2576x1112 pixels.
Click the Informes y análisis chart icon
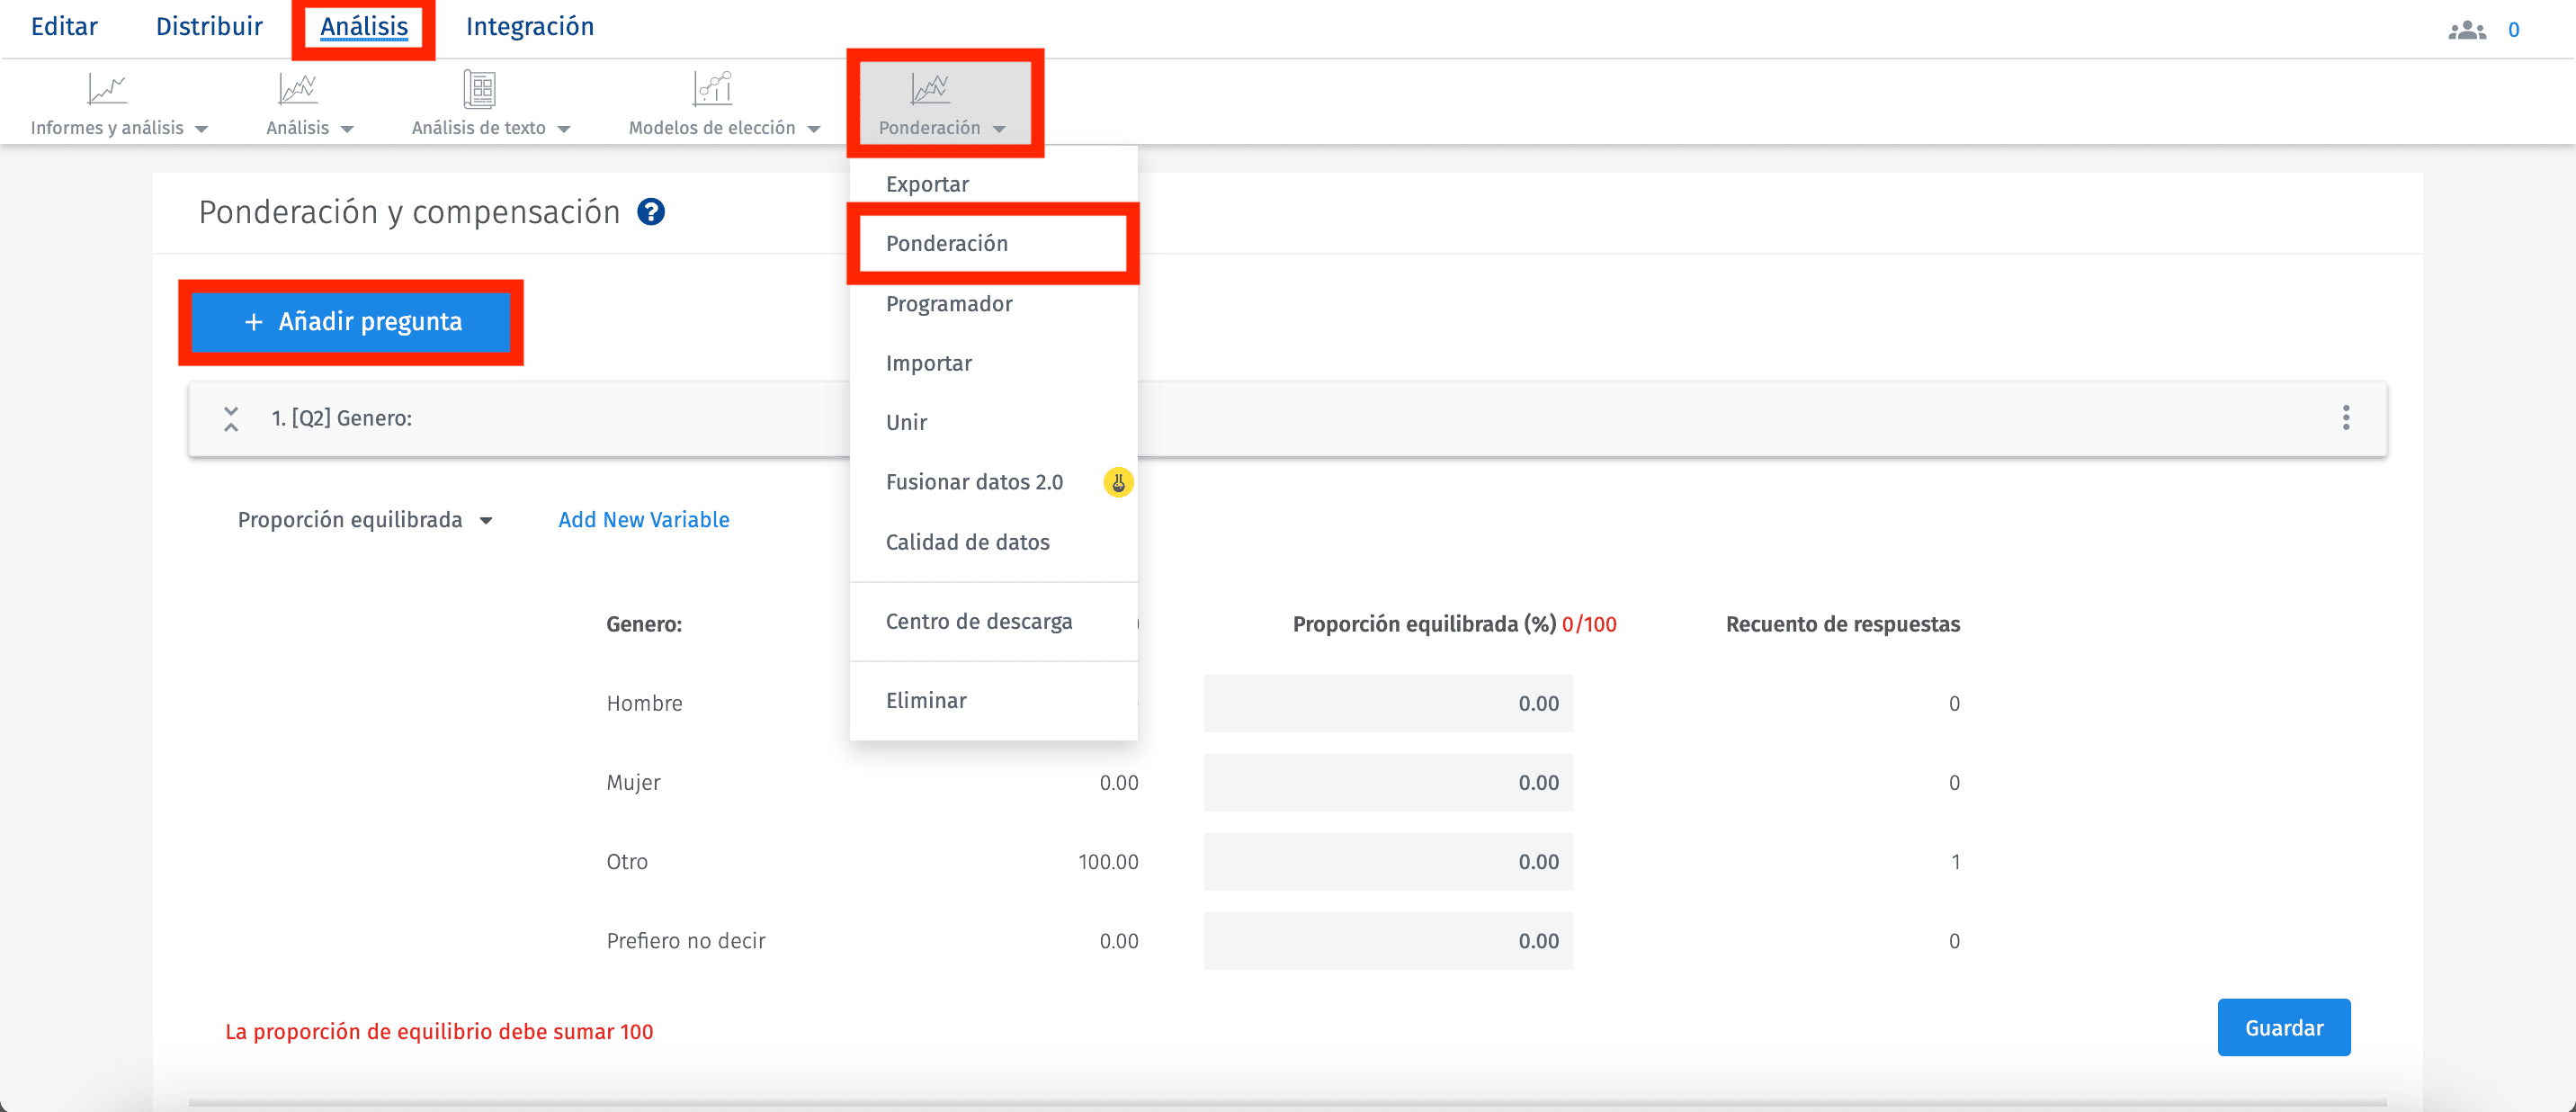tap(107, 90)
